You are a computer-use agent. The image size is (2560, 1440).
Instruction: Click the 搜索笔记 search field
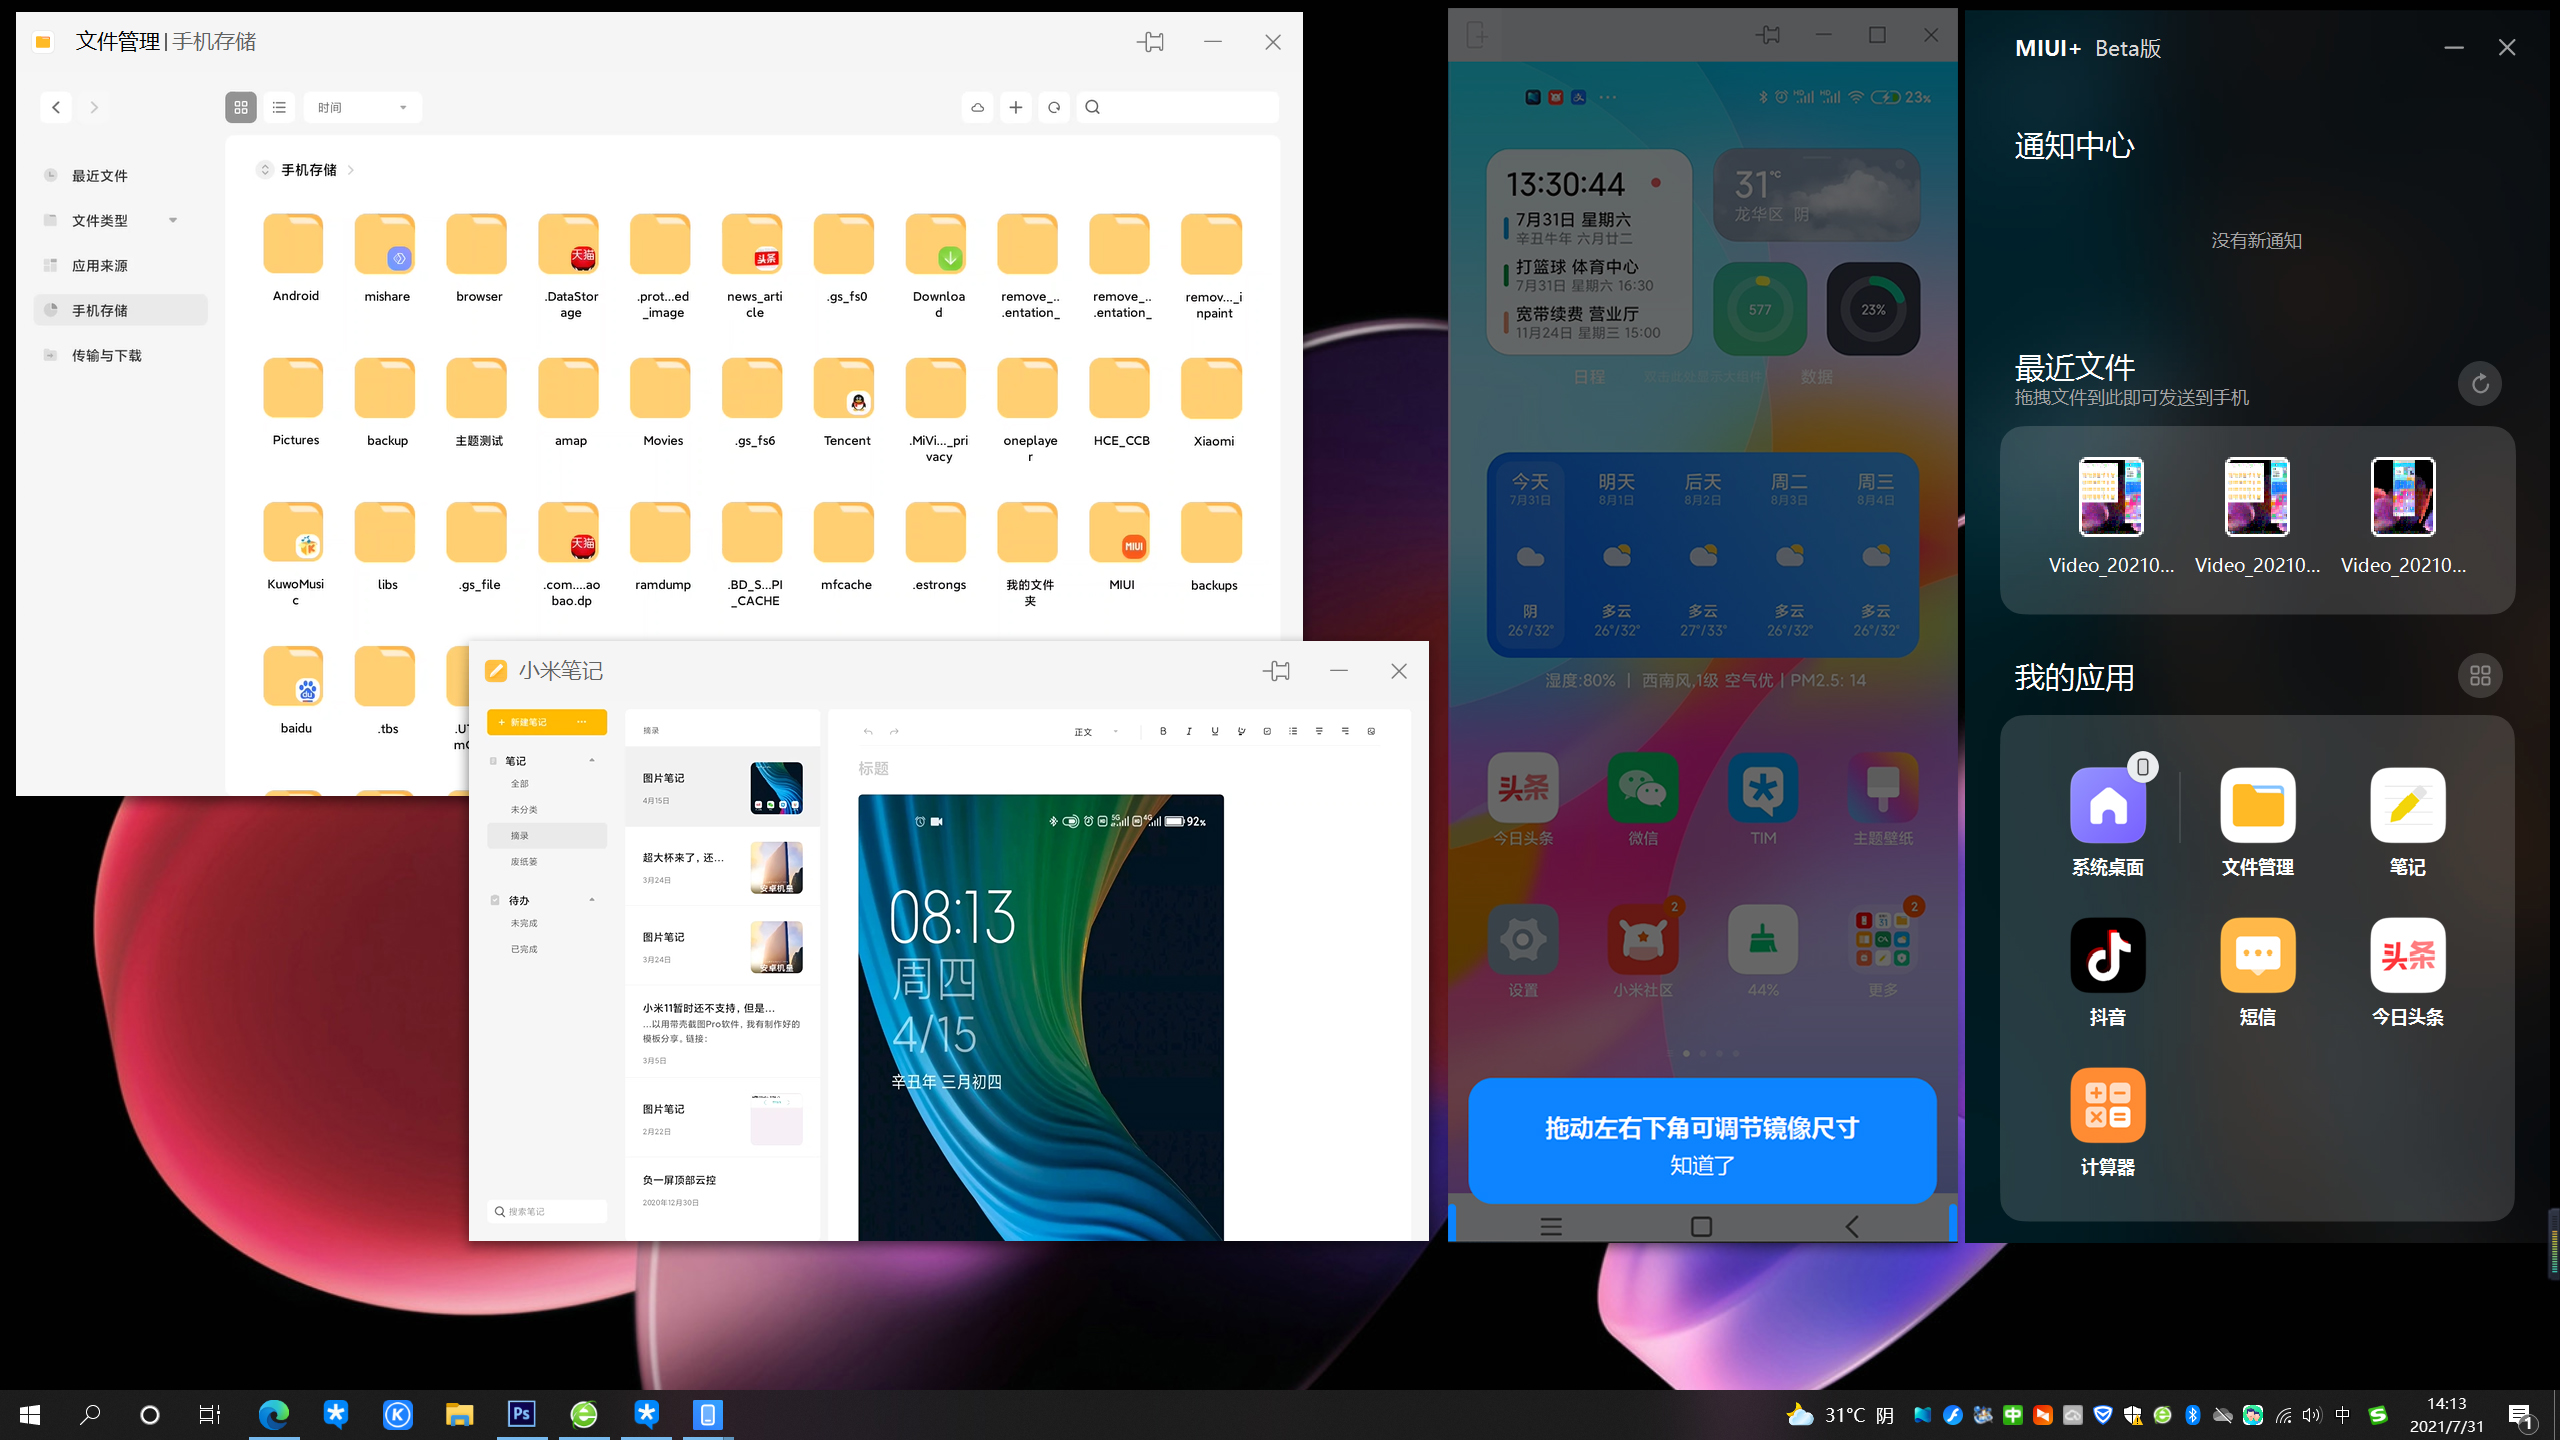click(547, 1211)
